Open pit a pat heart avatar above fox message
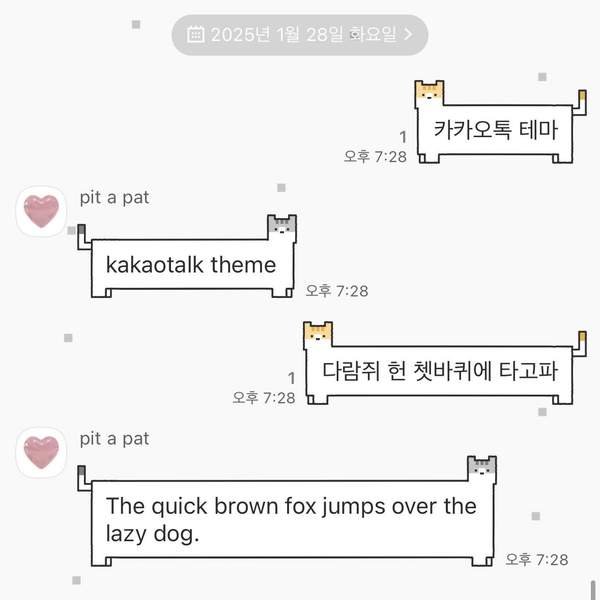600x600 pixels. pos(41,452)
